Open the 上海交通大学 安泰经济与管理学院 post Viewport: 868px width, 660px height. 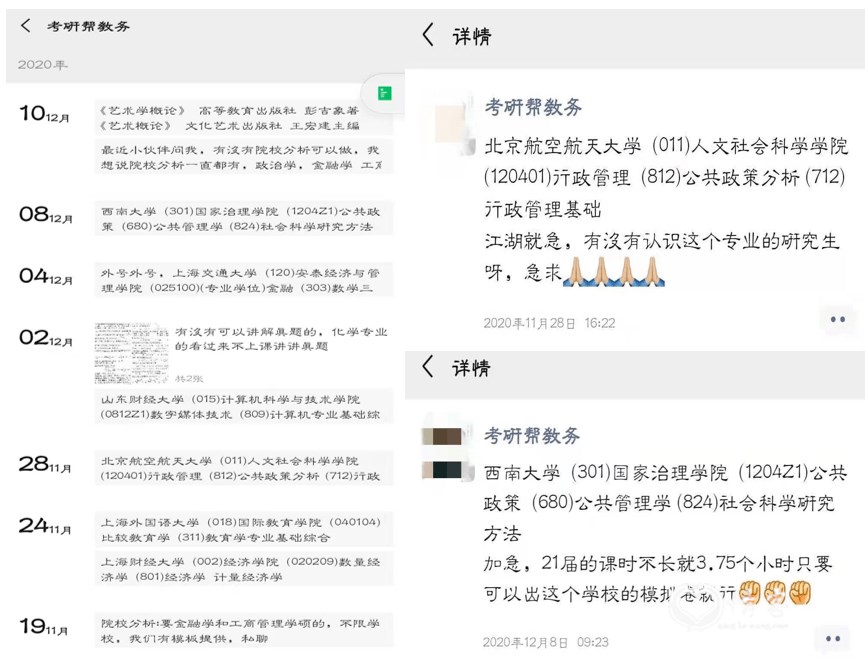pos(244,280)
